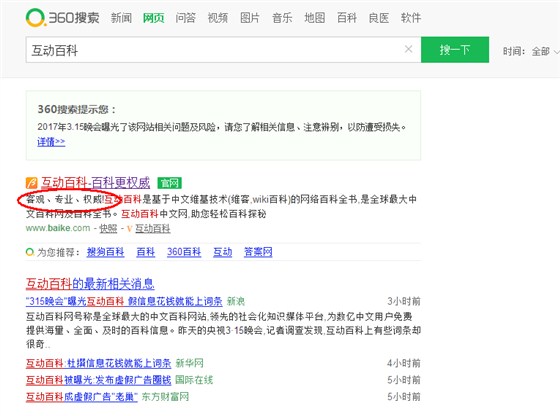Open the 良医 tab
The image size is (560, 416).
[379, 17]
